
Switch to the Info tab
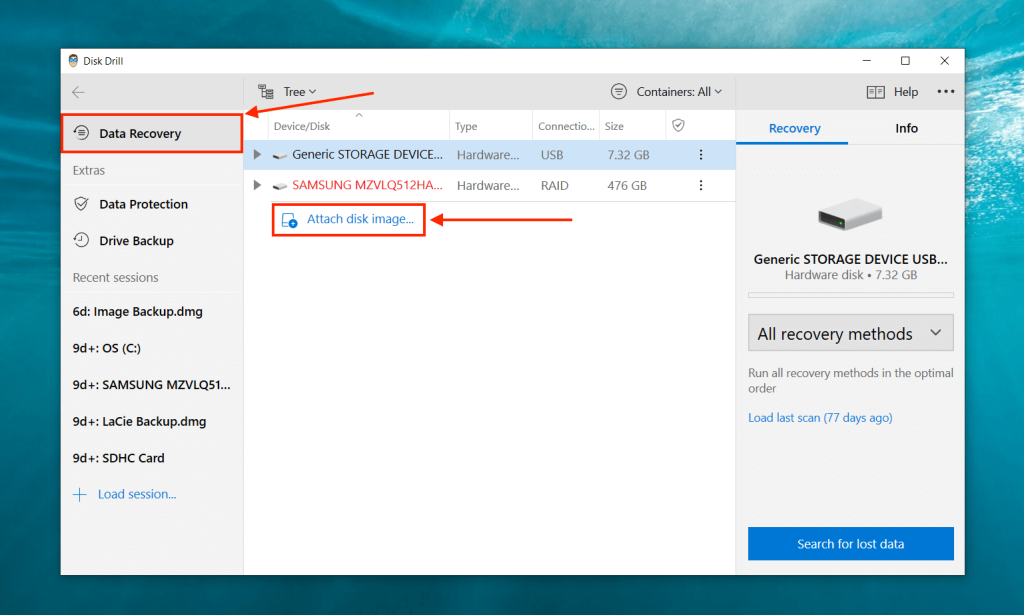pyautogui.click(x=906, y=128)
